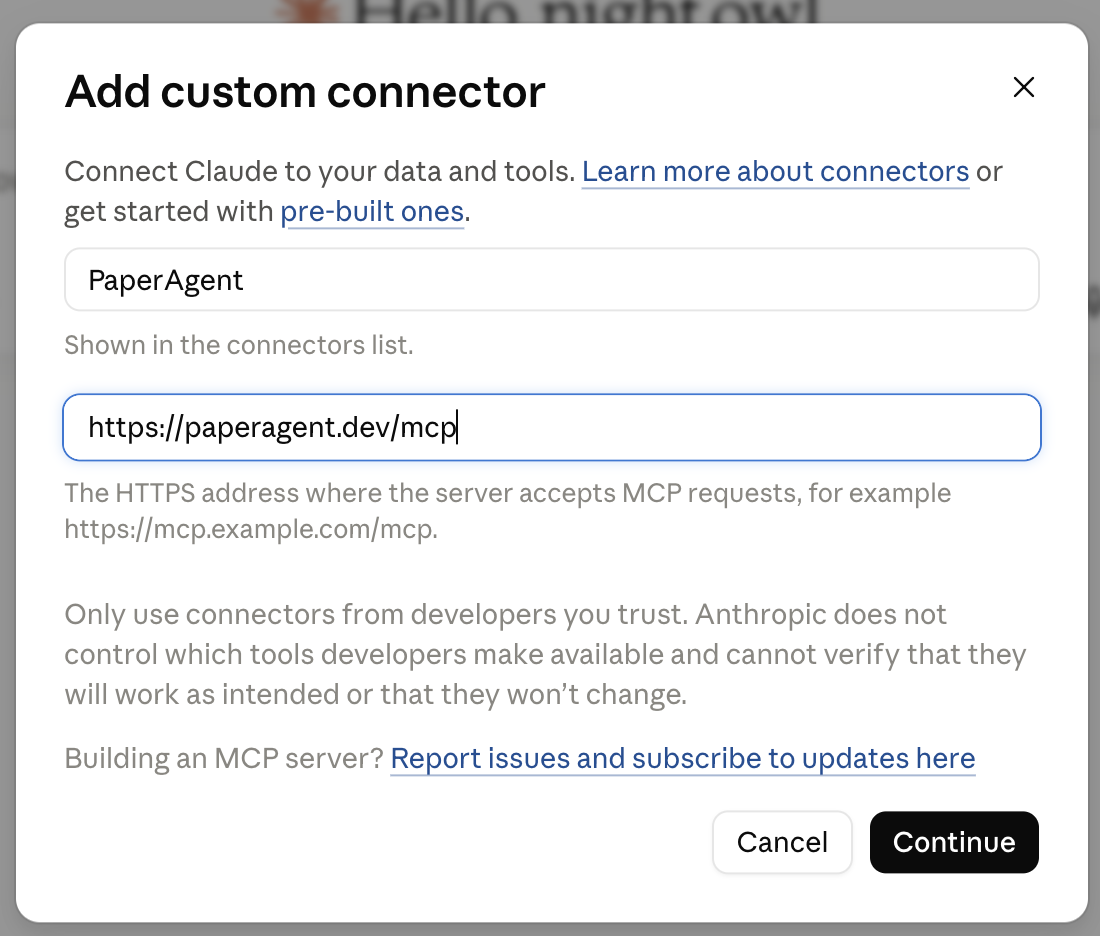Follow the pre-built ones link
This screenshot has height=936, width=1100.
point(372,212)
